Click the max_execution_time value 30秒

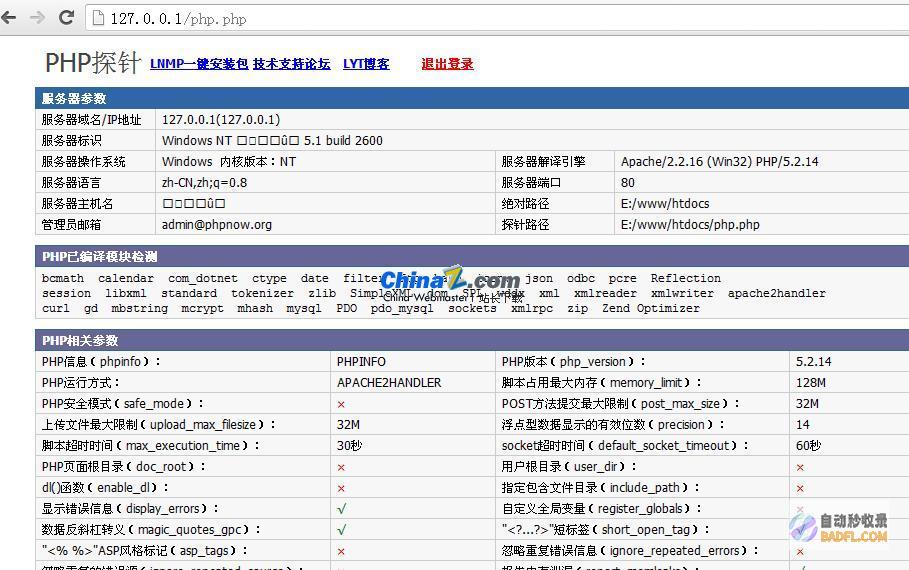pos(350,445)
